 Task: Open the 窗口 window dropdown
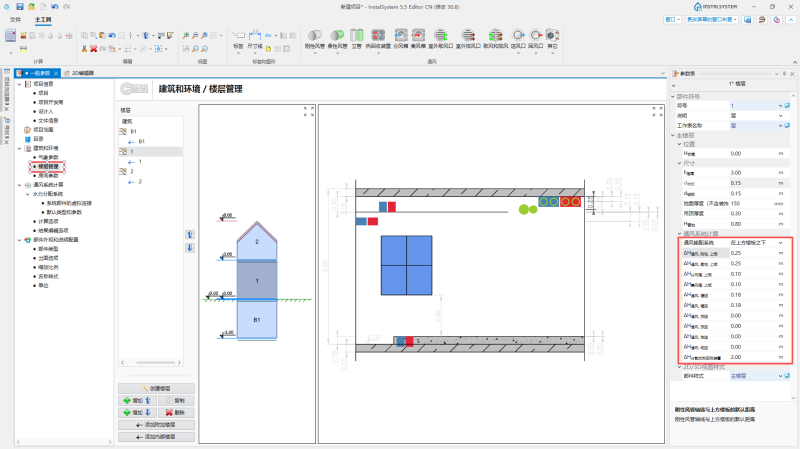tap(672, 19)
